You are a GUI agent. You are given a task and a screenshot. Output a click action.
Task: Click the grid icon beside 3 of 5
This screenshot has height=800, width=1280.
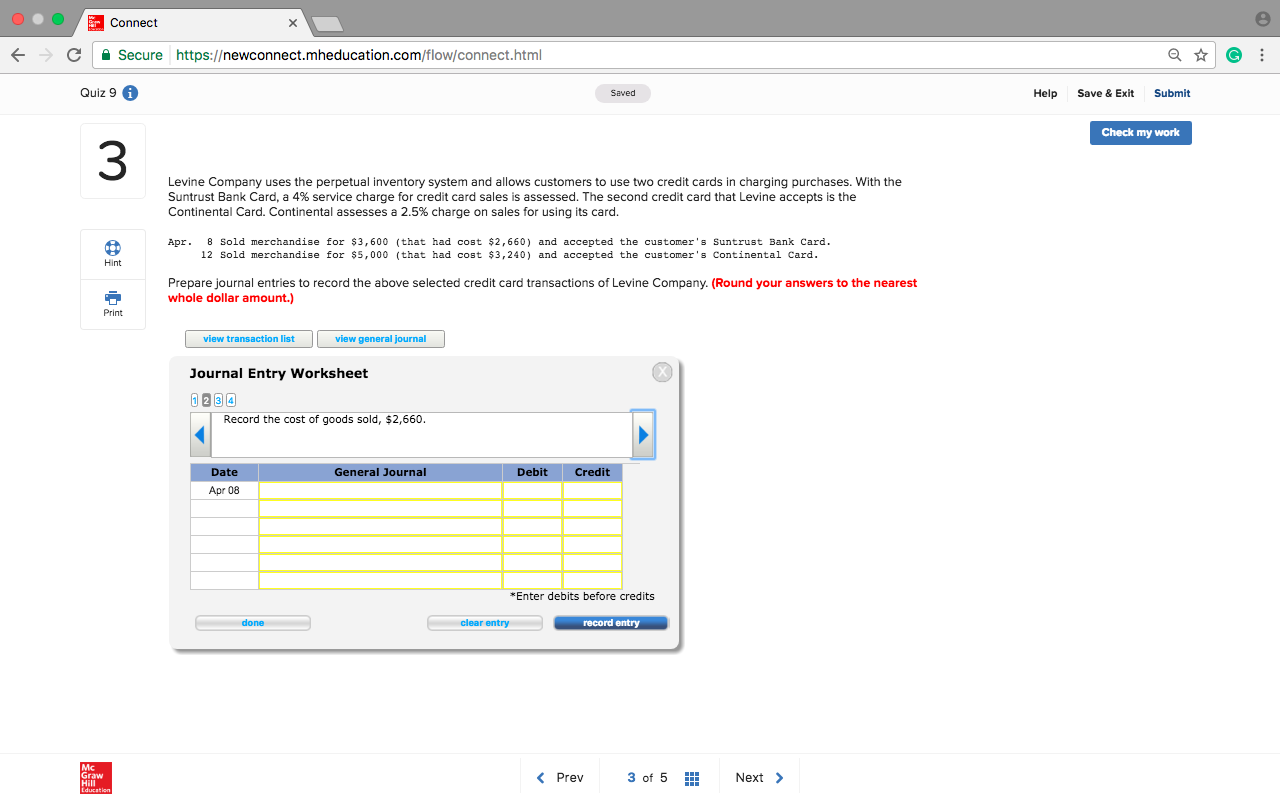pyautogui.click(x=691, y=777)
